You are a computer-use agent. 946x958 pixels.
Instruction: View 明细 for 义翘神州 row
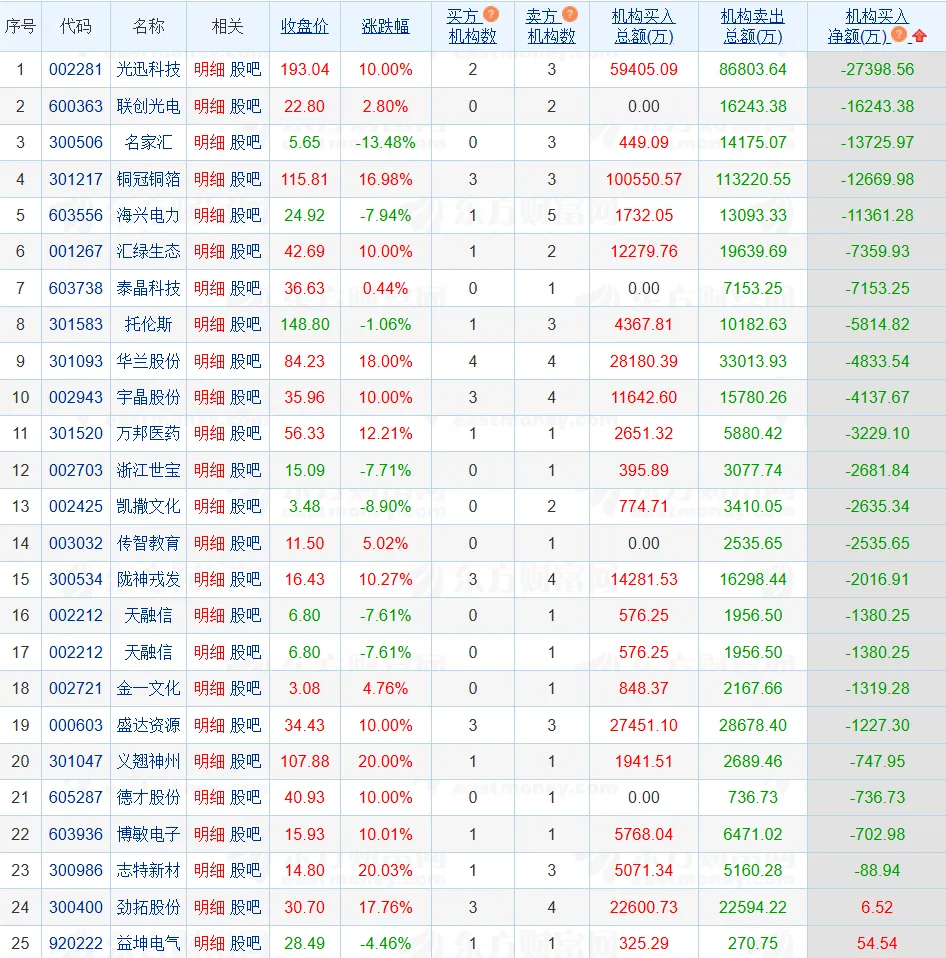tap(209, 761)
